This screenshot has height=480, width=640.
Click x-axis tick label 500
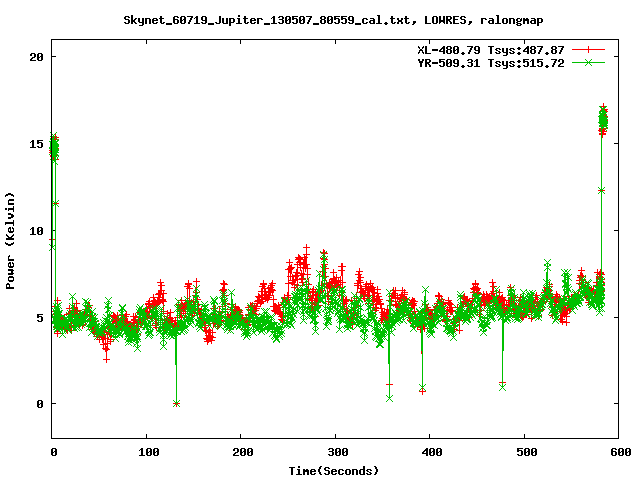(x=526, y=452)
